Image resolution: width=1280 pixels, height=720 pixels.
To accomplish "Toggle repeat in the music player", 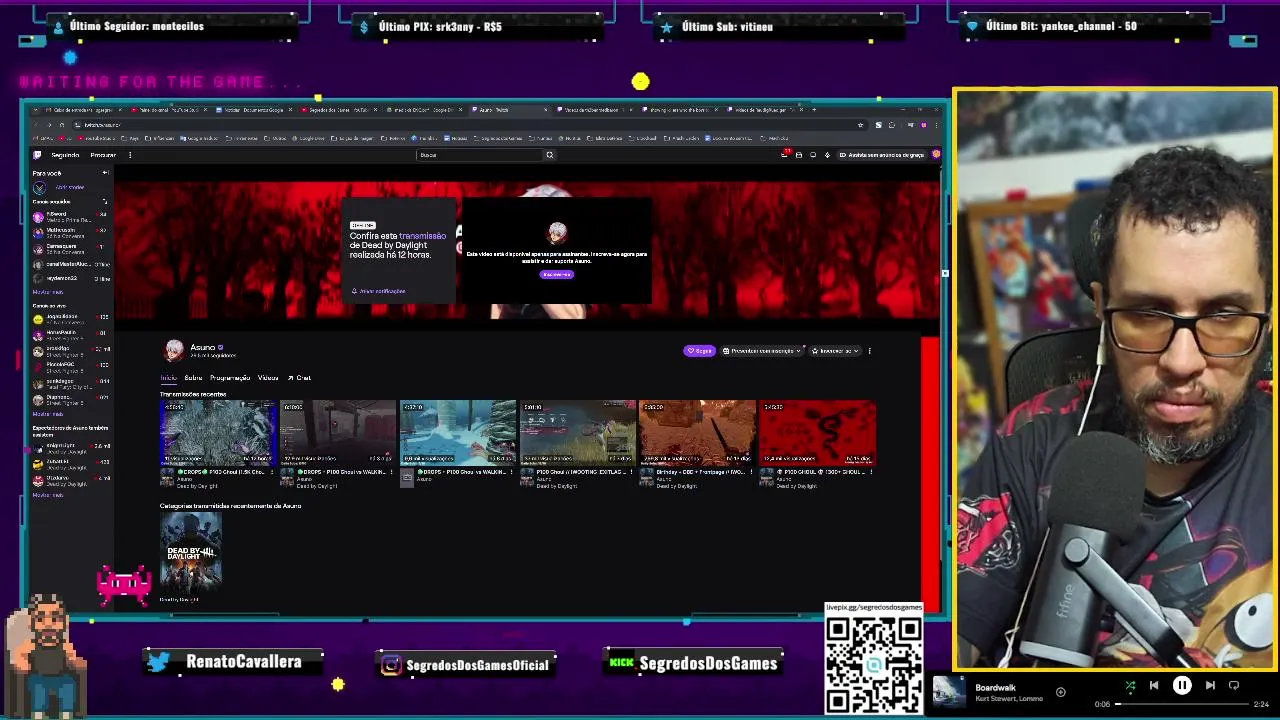I will coord(1234,685).
